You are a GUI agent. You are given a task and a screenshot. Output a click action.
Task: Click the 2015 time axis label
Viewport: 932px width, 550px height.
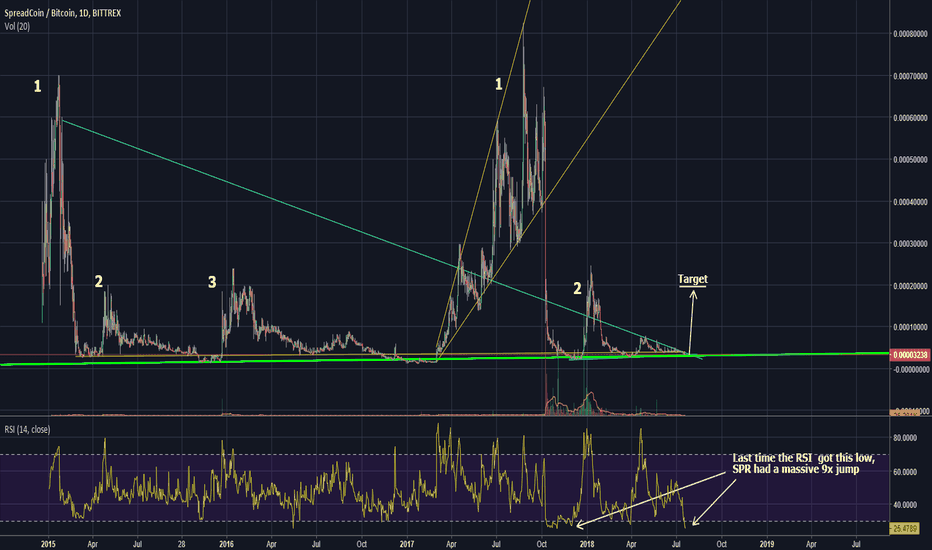(x=49, y=544)
